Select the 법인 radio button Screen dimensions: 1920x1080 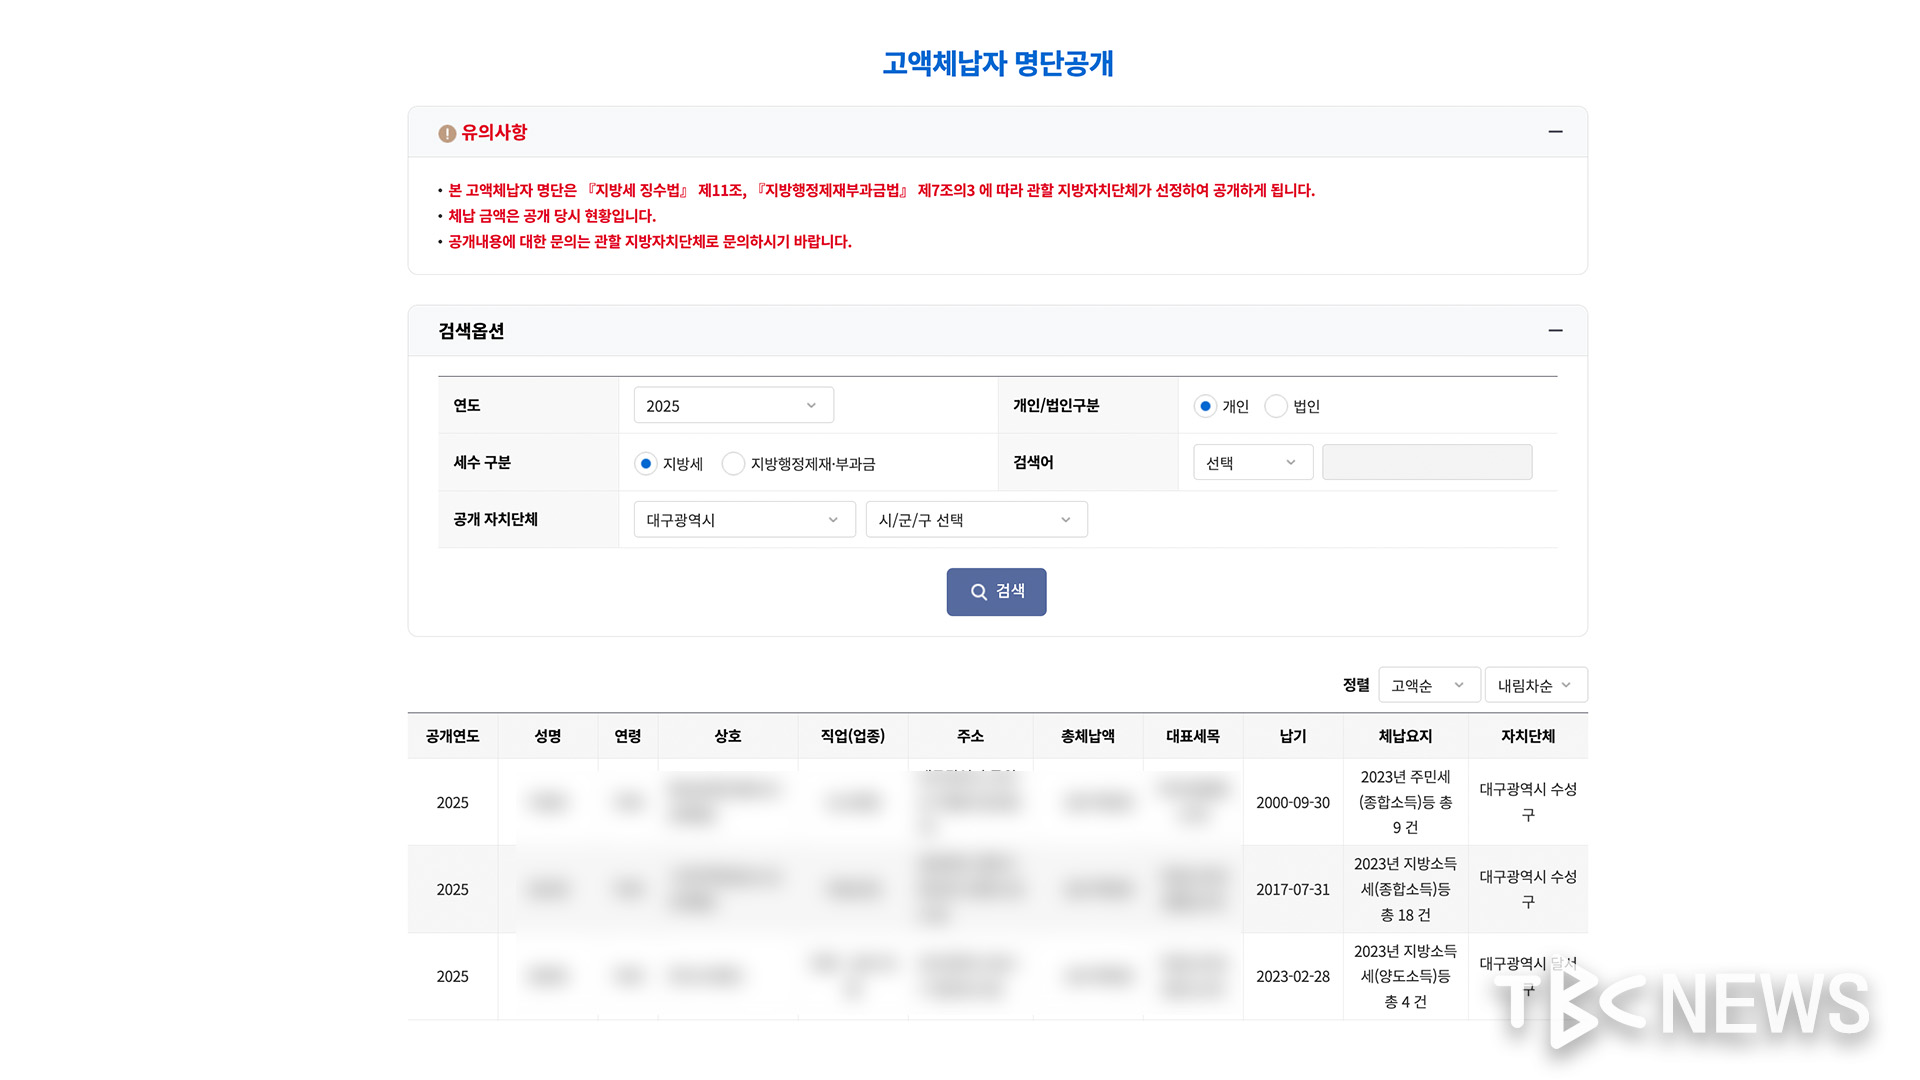coord(1276,406)
